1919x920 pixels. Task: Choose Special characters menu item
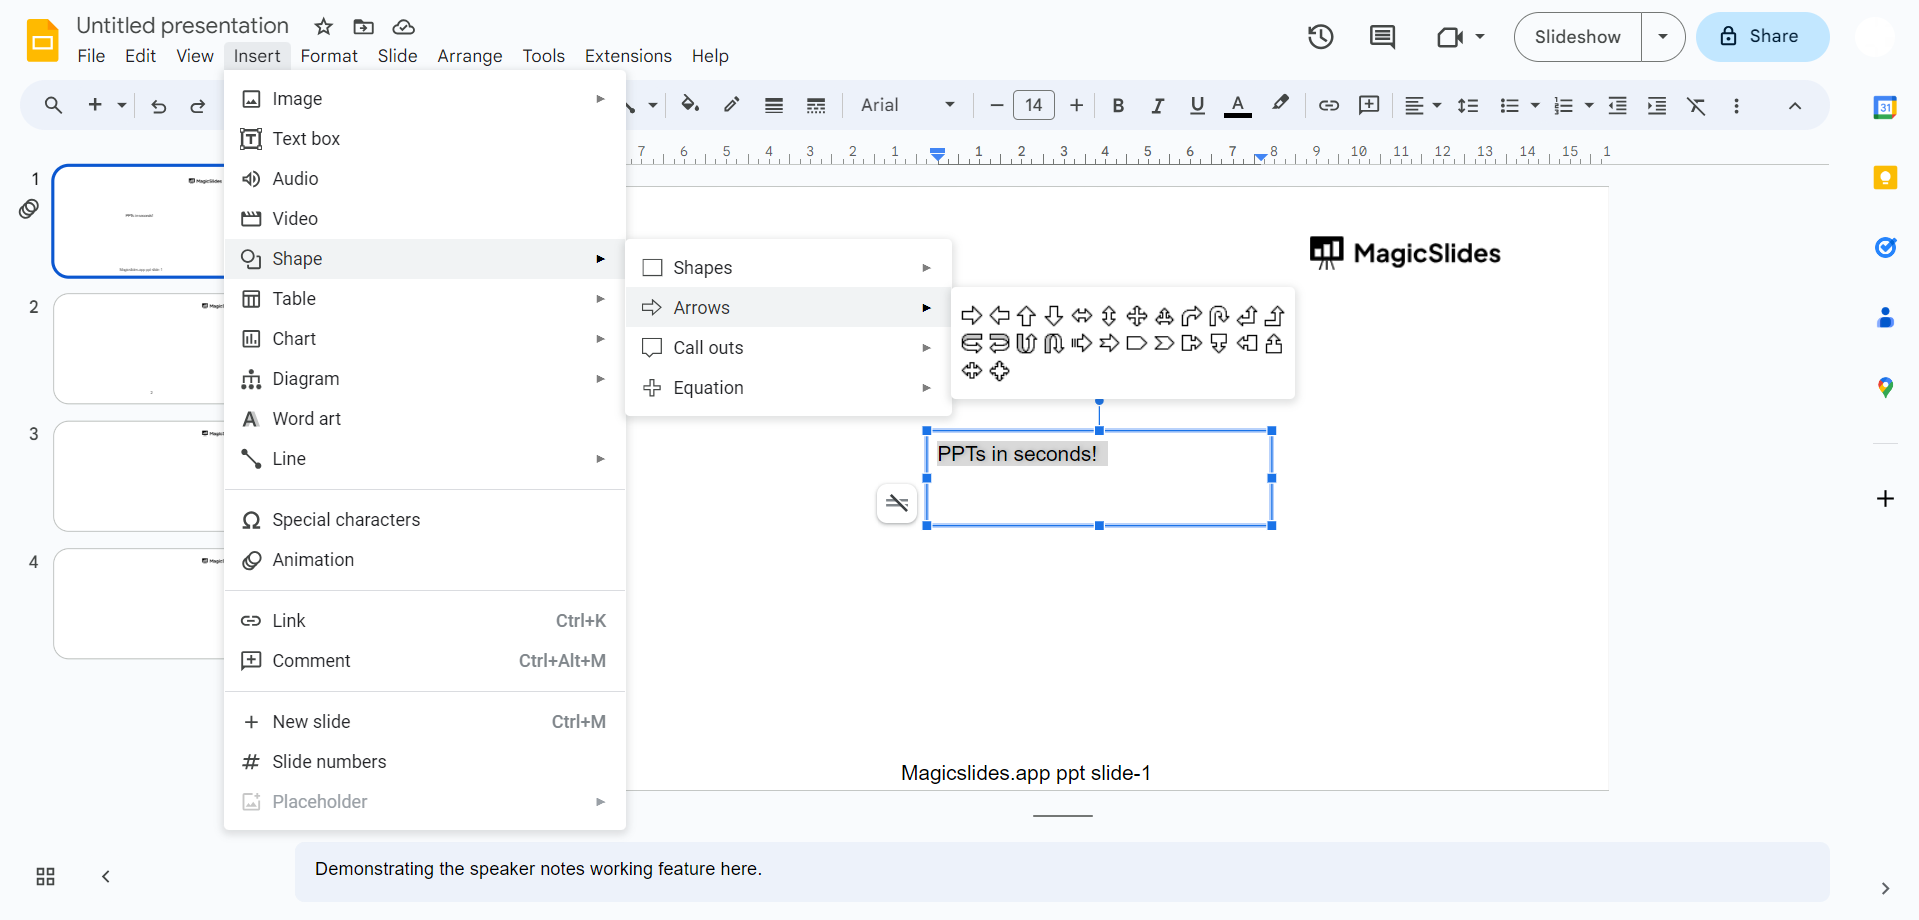coord(425,520)
